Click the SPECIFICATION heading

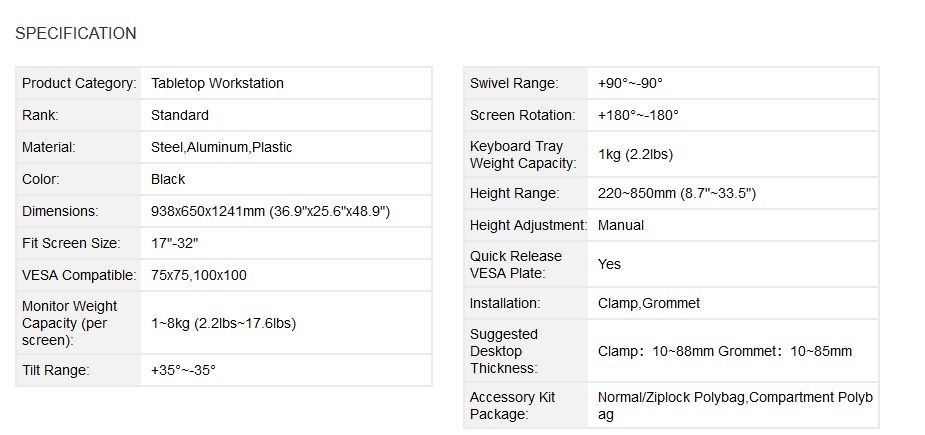coord(76,34)
